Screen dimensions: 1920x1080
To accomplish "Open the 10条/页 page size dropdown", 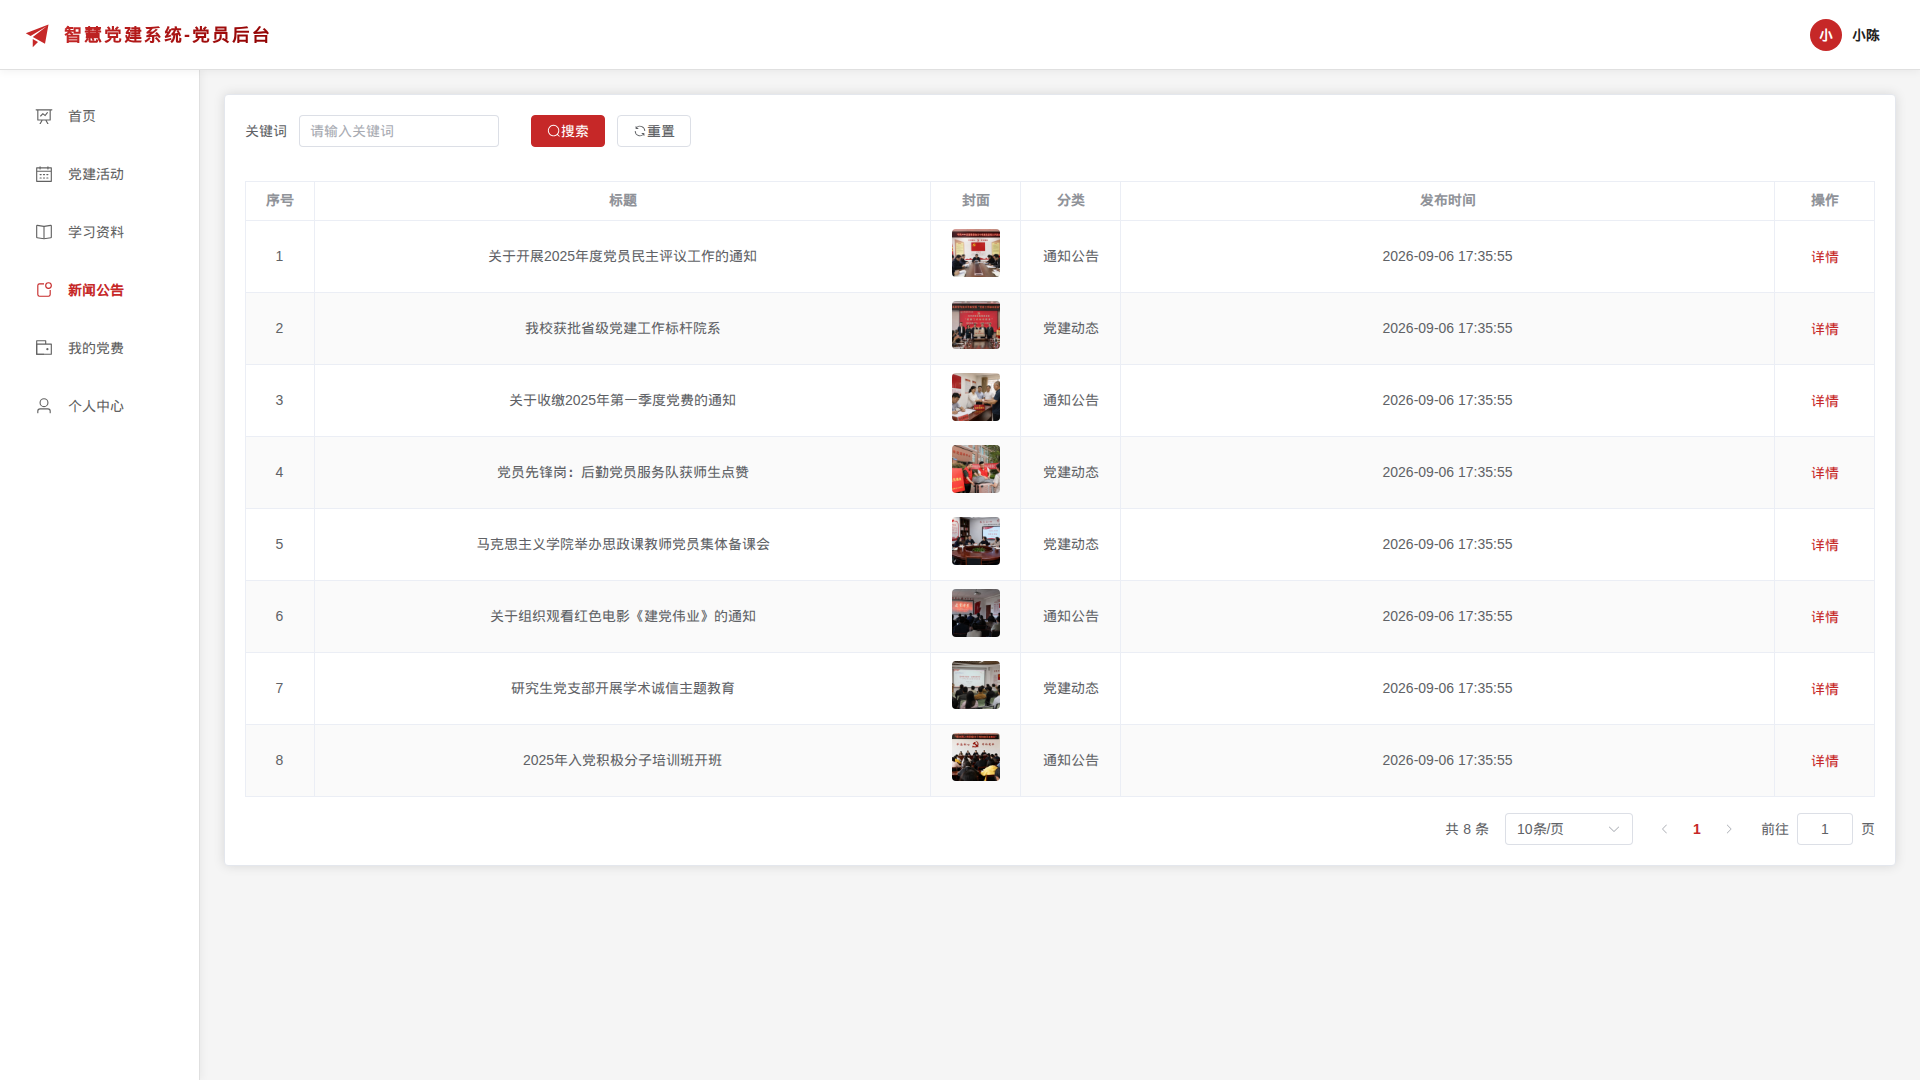I will tap(1569, 829).
